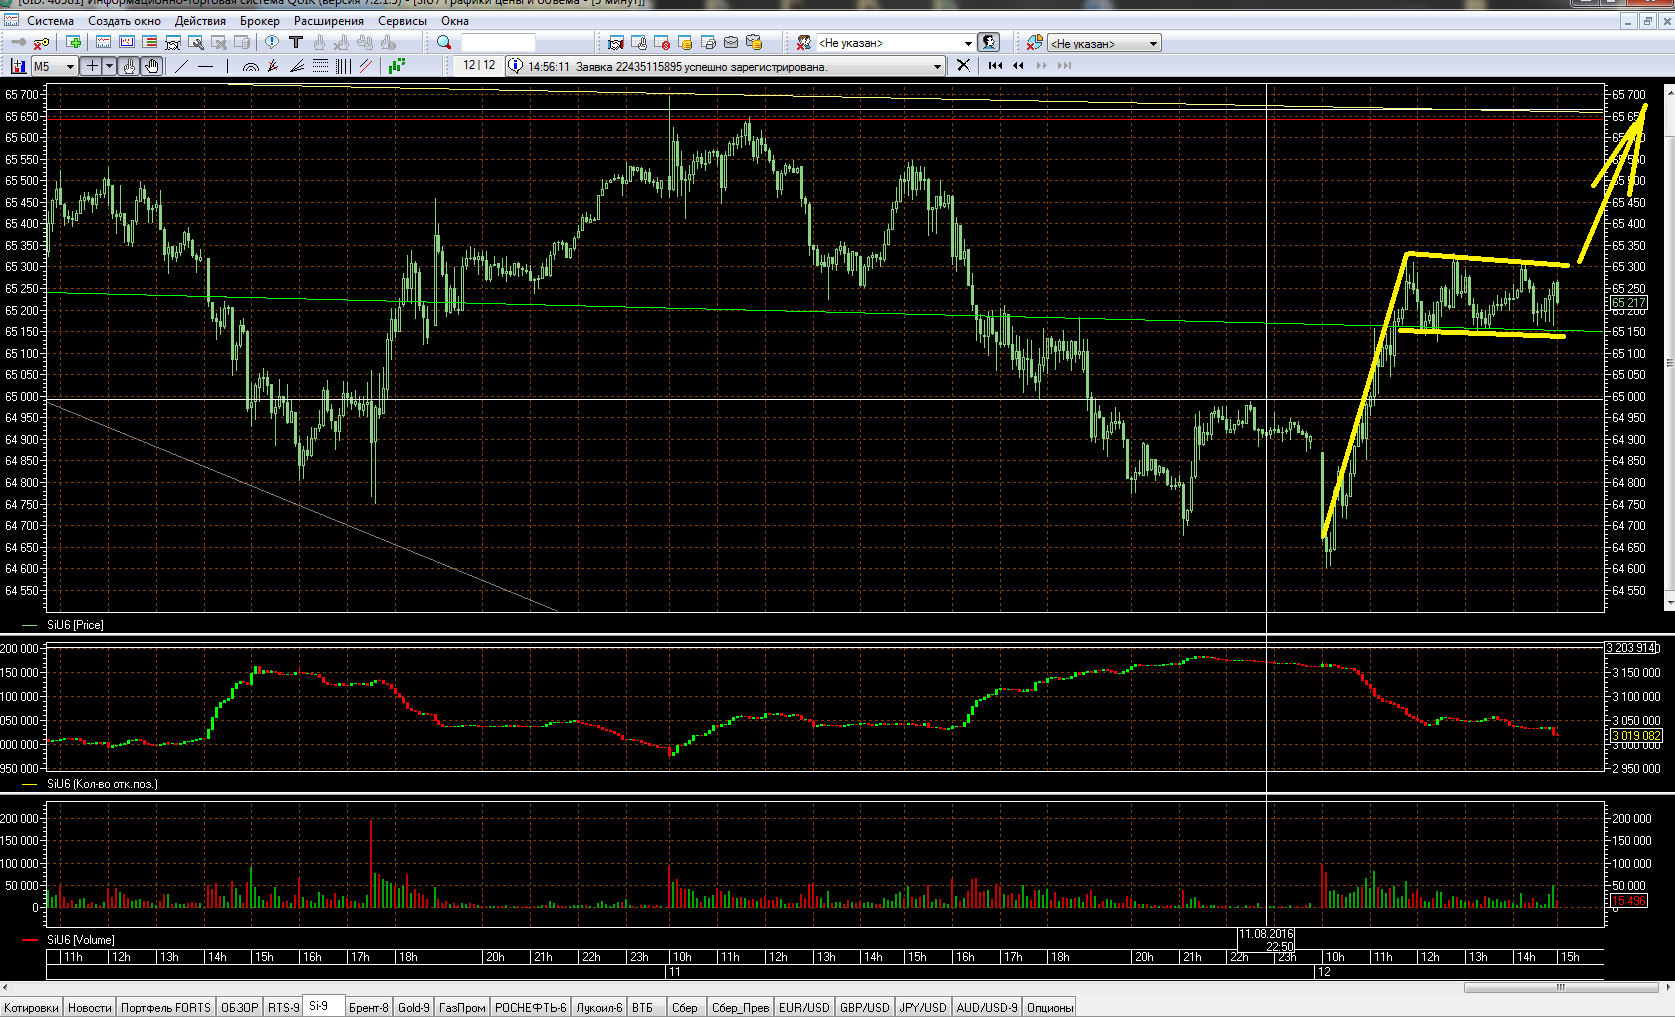
Task: Open the Расширения menu
Action: click(329, 21)
